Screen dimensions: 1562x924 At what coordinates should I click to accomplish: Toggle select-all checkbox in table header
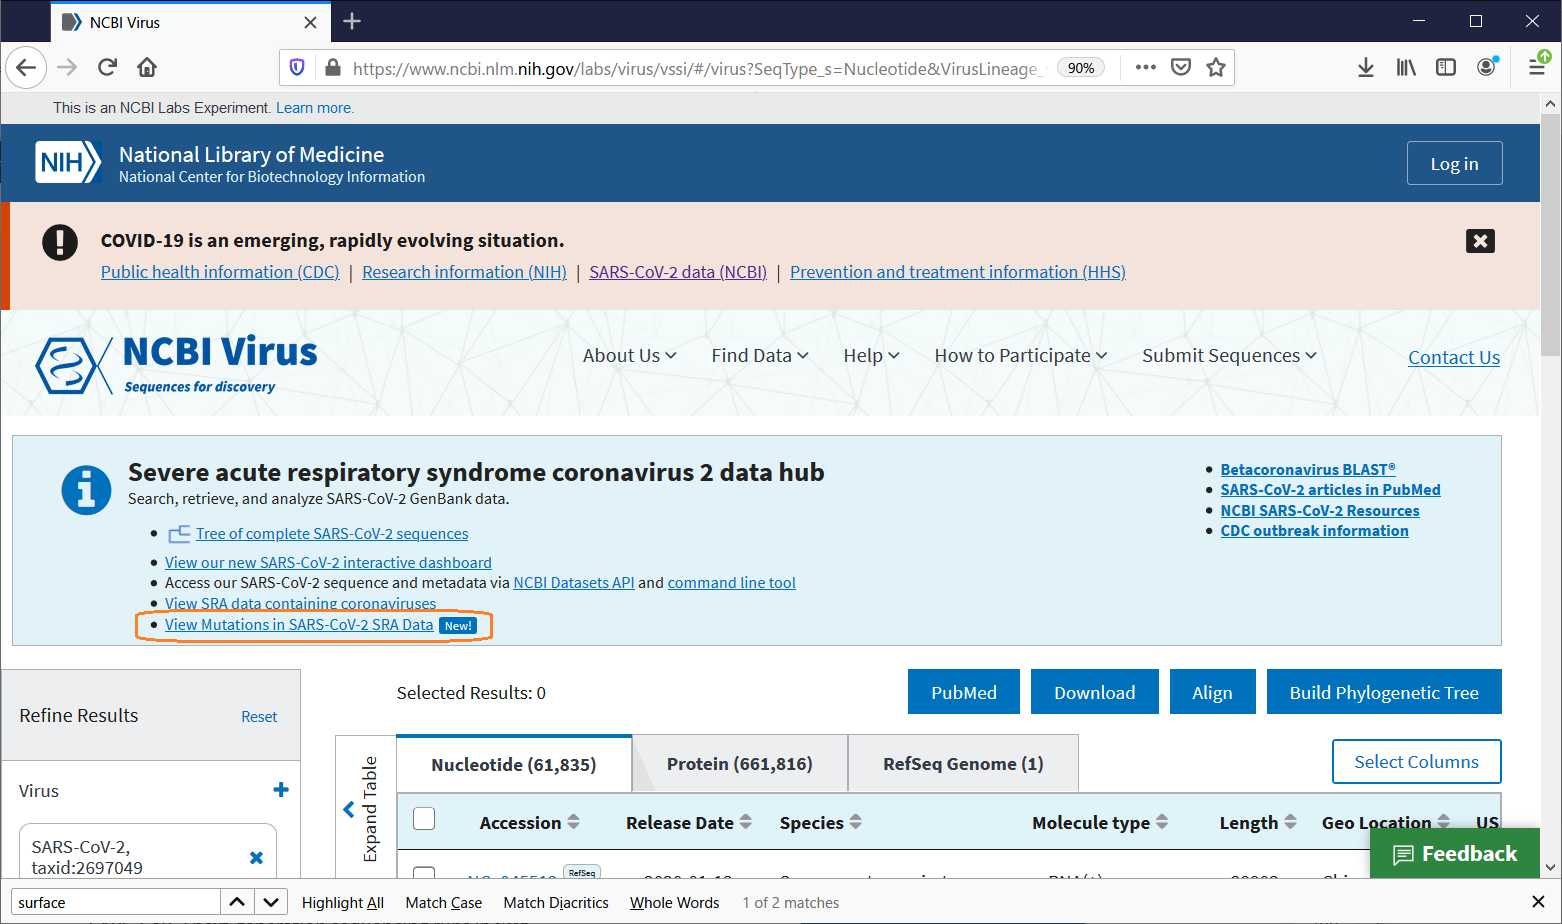[x=424, y=819]
